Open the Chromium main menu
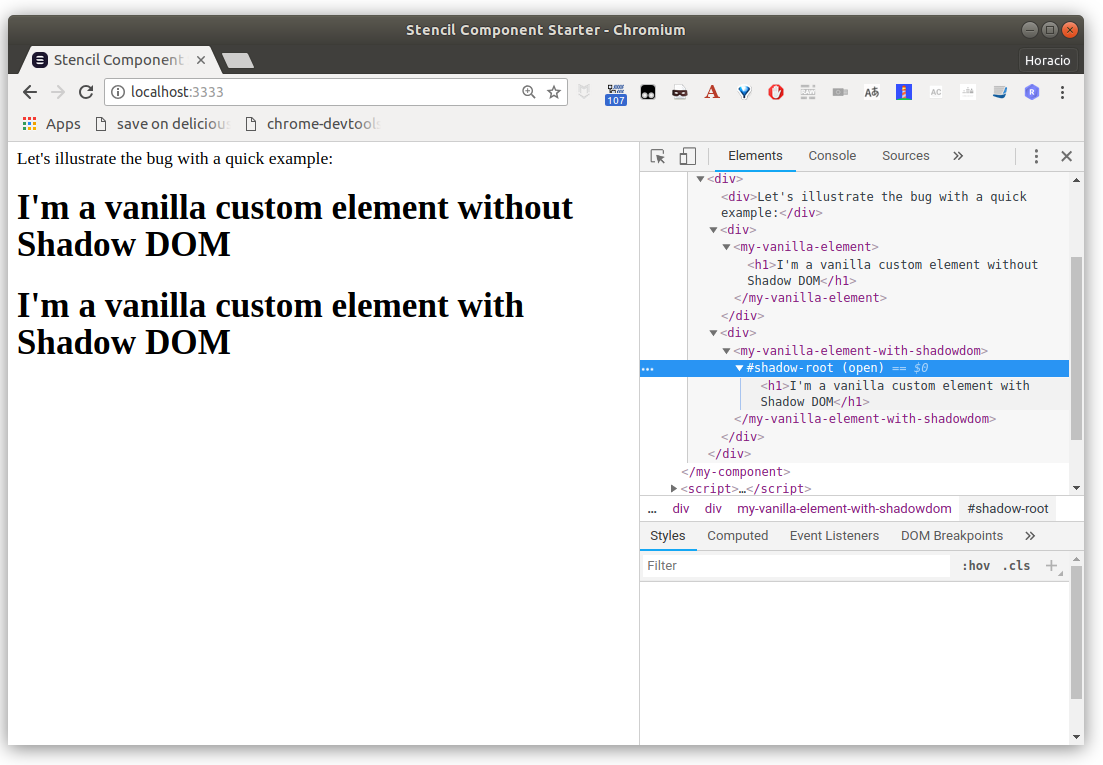Screen dimensions: 1103x765 1062,92
